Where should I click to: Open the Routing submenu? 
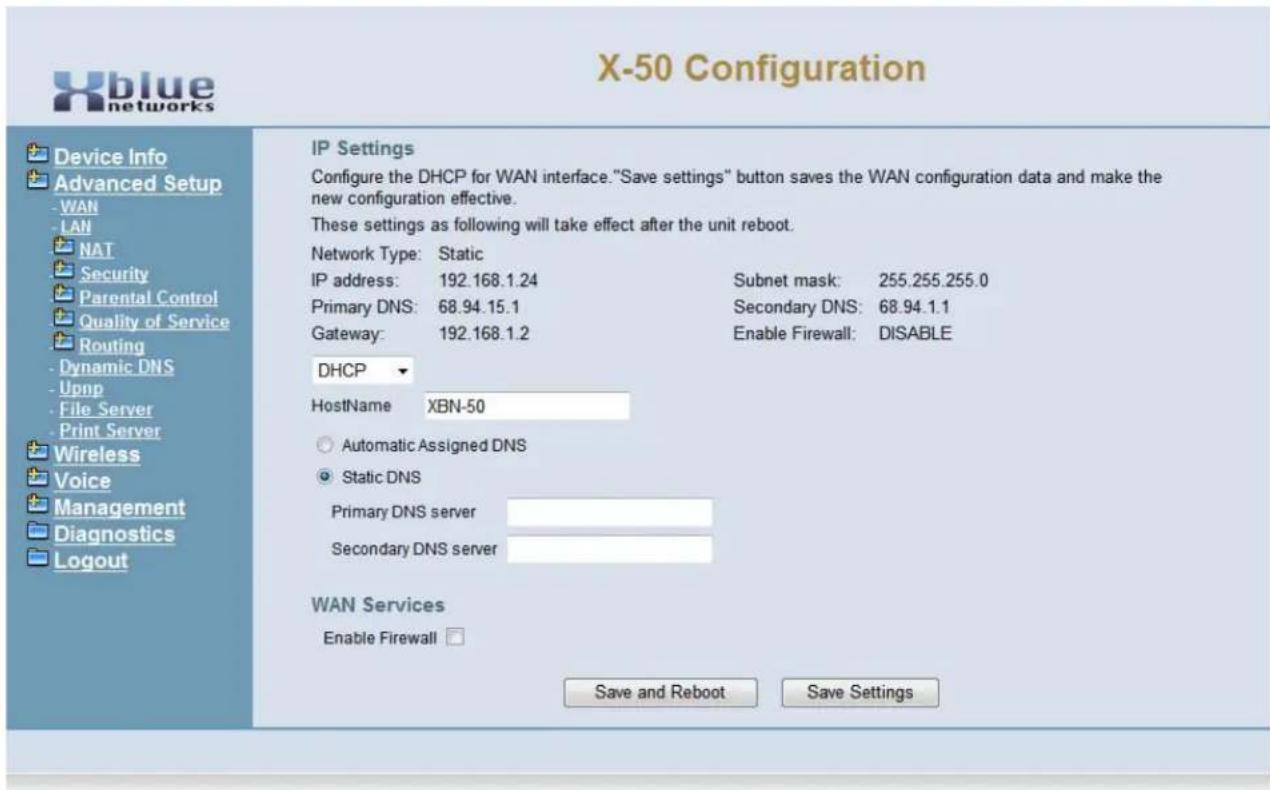pos(112,347)
